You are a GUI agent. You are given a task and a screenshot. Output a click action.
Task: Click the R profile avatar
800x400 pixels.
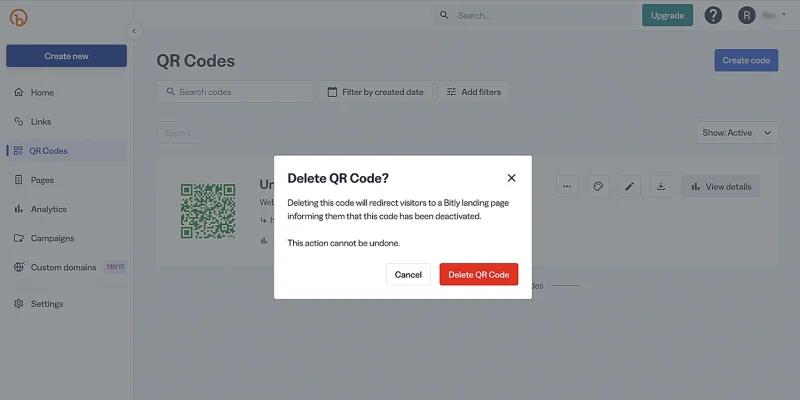[x=746, y=15]
